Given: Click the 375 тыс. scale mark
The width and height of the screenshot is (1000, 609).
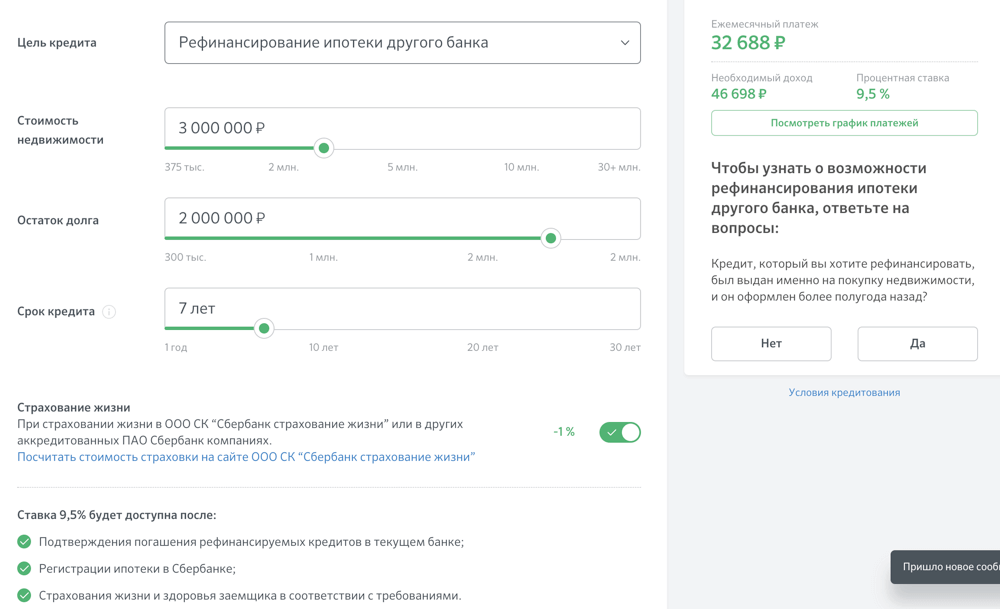Looking at the screenshot, I should [x=184, y=167].
